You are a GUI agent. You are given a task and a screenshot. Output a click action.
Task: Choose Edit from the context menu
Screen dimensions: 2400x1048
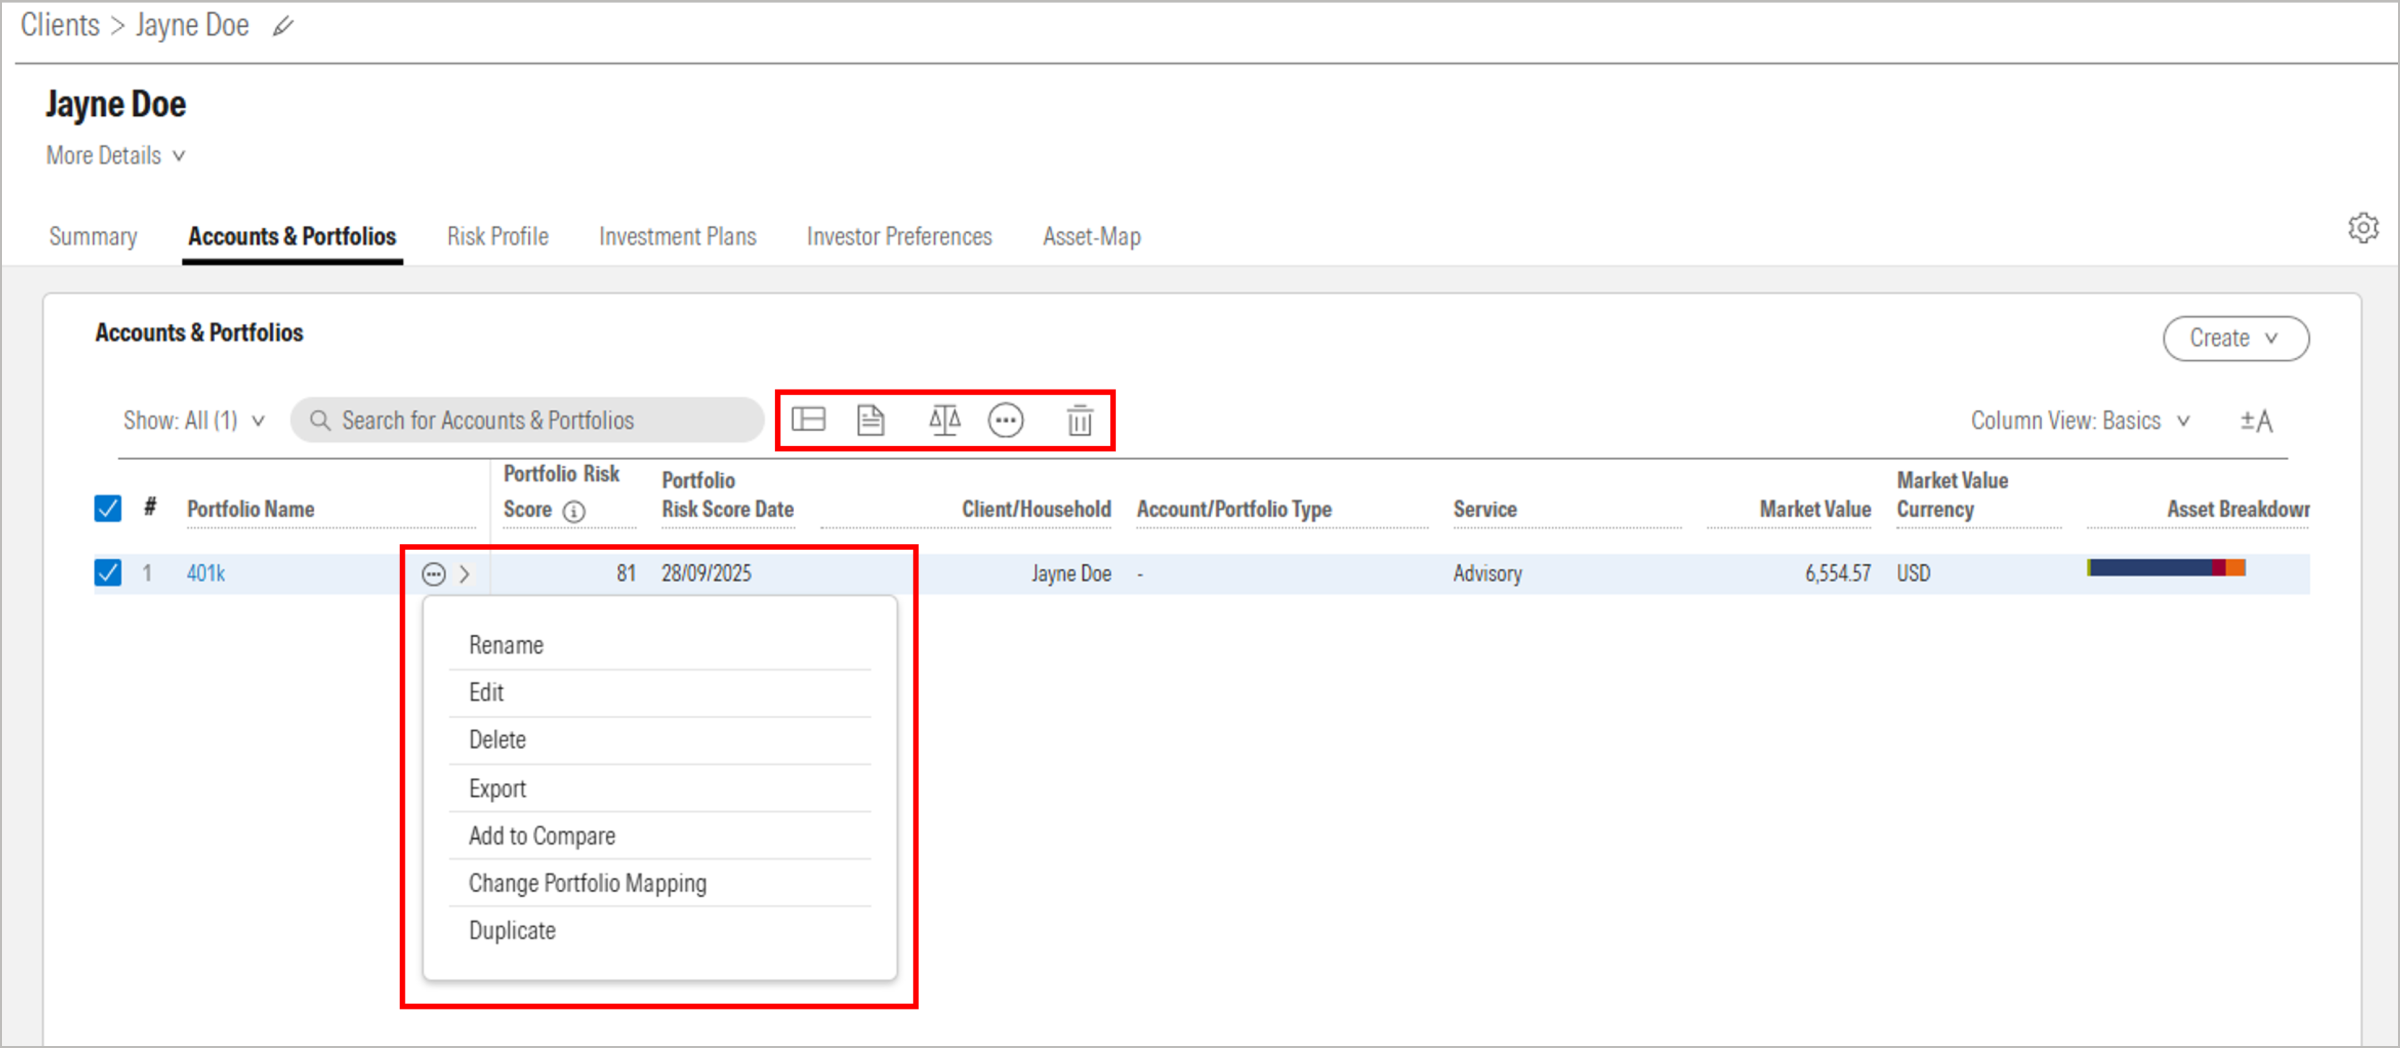pos(660,693)
